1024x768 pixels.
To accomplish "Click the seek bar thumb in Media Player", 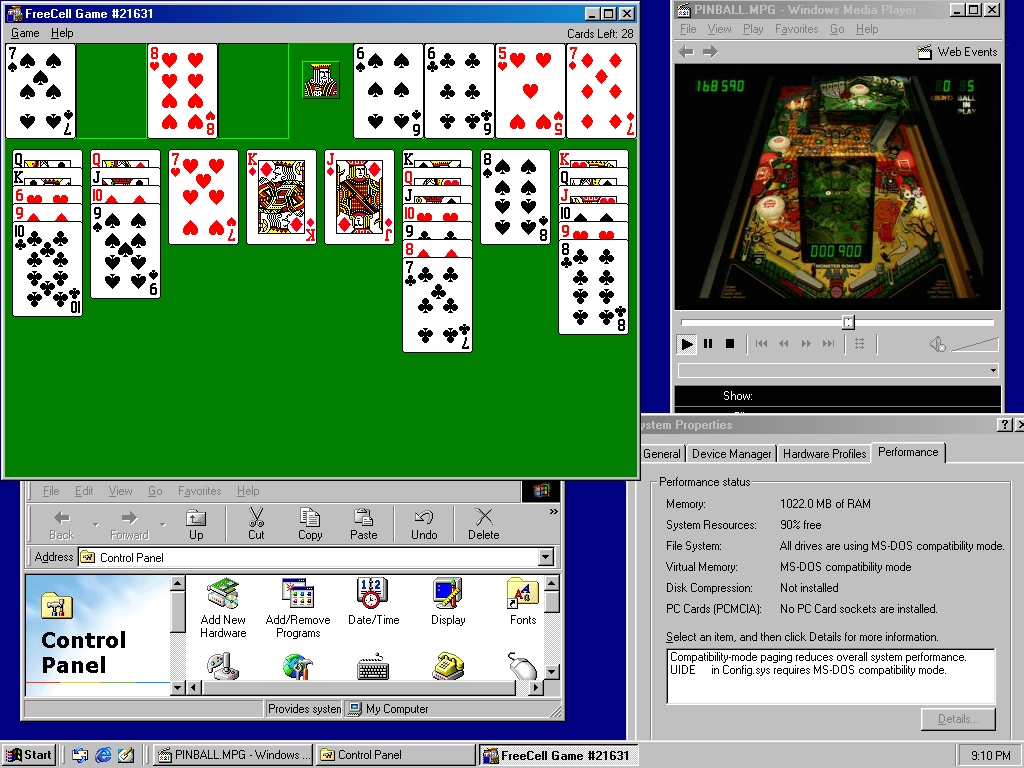I will click(848, 322).
